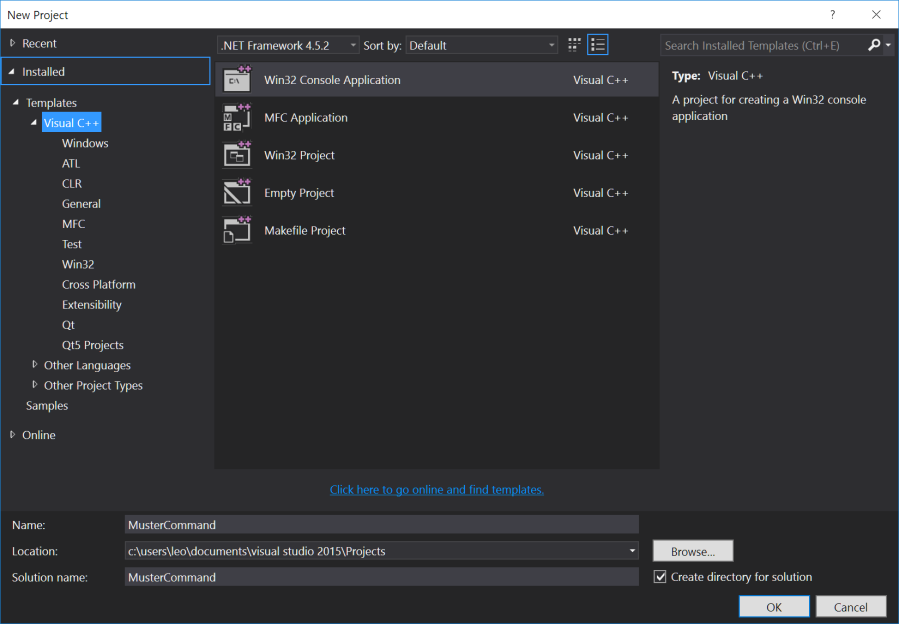This screenshot has height=624, width=899.
Task: Select the Empty Project row text
Action: [x=299, y=193]
